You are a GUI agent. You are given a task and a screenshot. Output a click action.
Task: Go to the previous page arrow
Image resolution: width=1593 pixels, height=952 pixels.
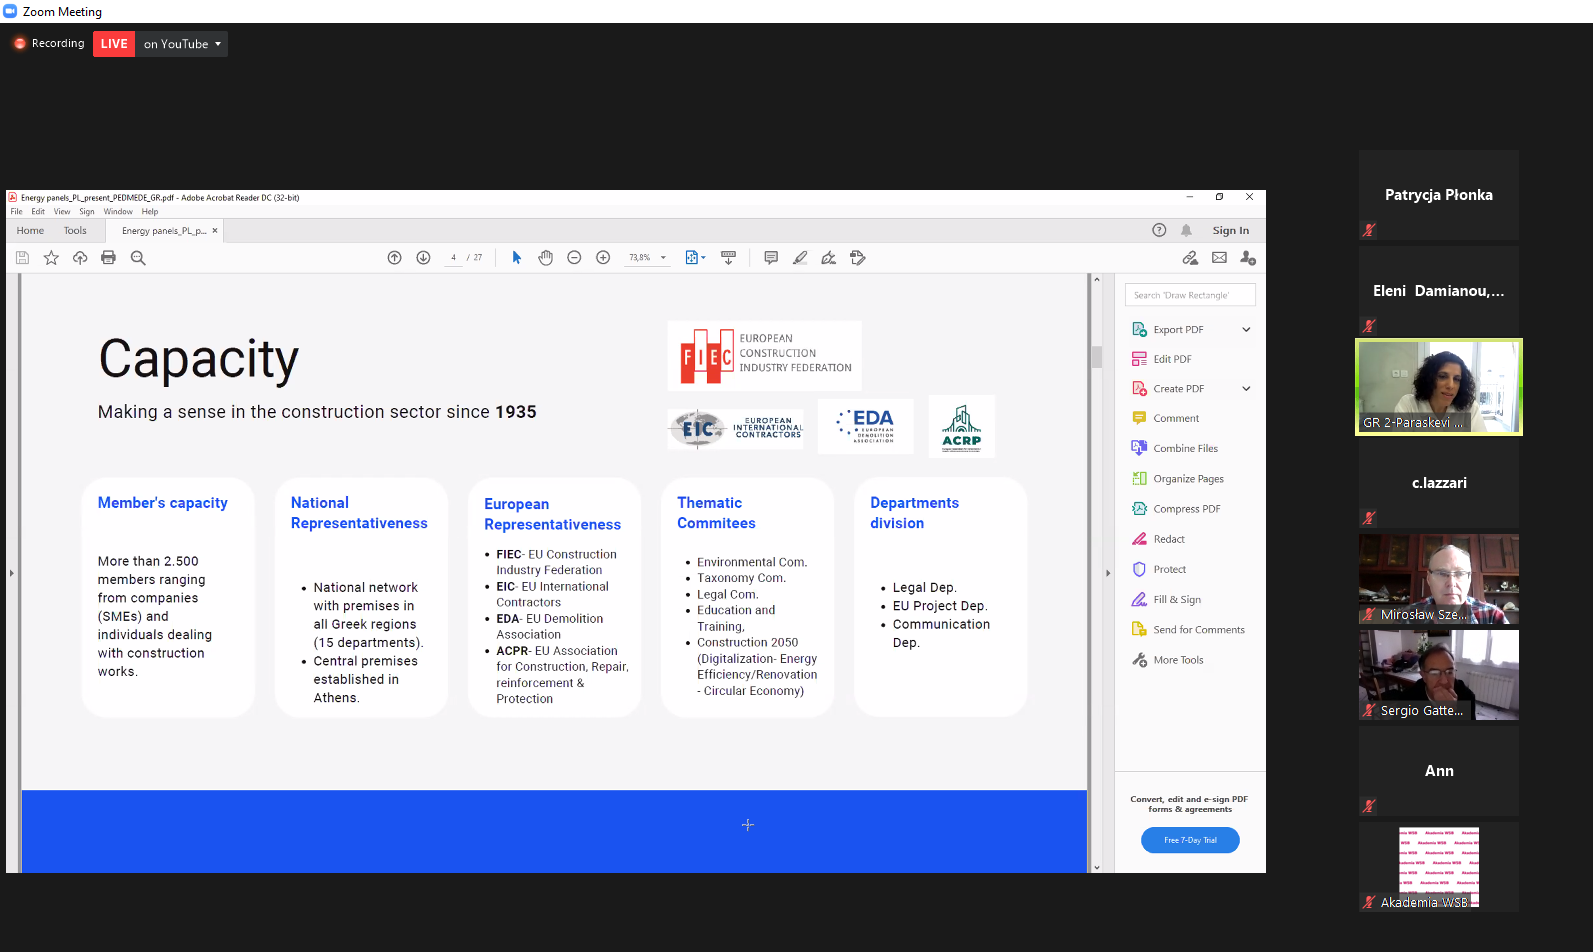395,258
